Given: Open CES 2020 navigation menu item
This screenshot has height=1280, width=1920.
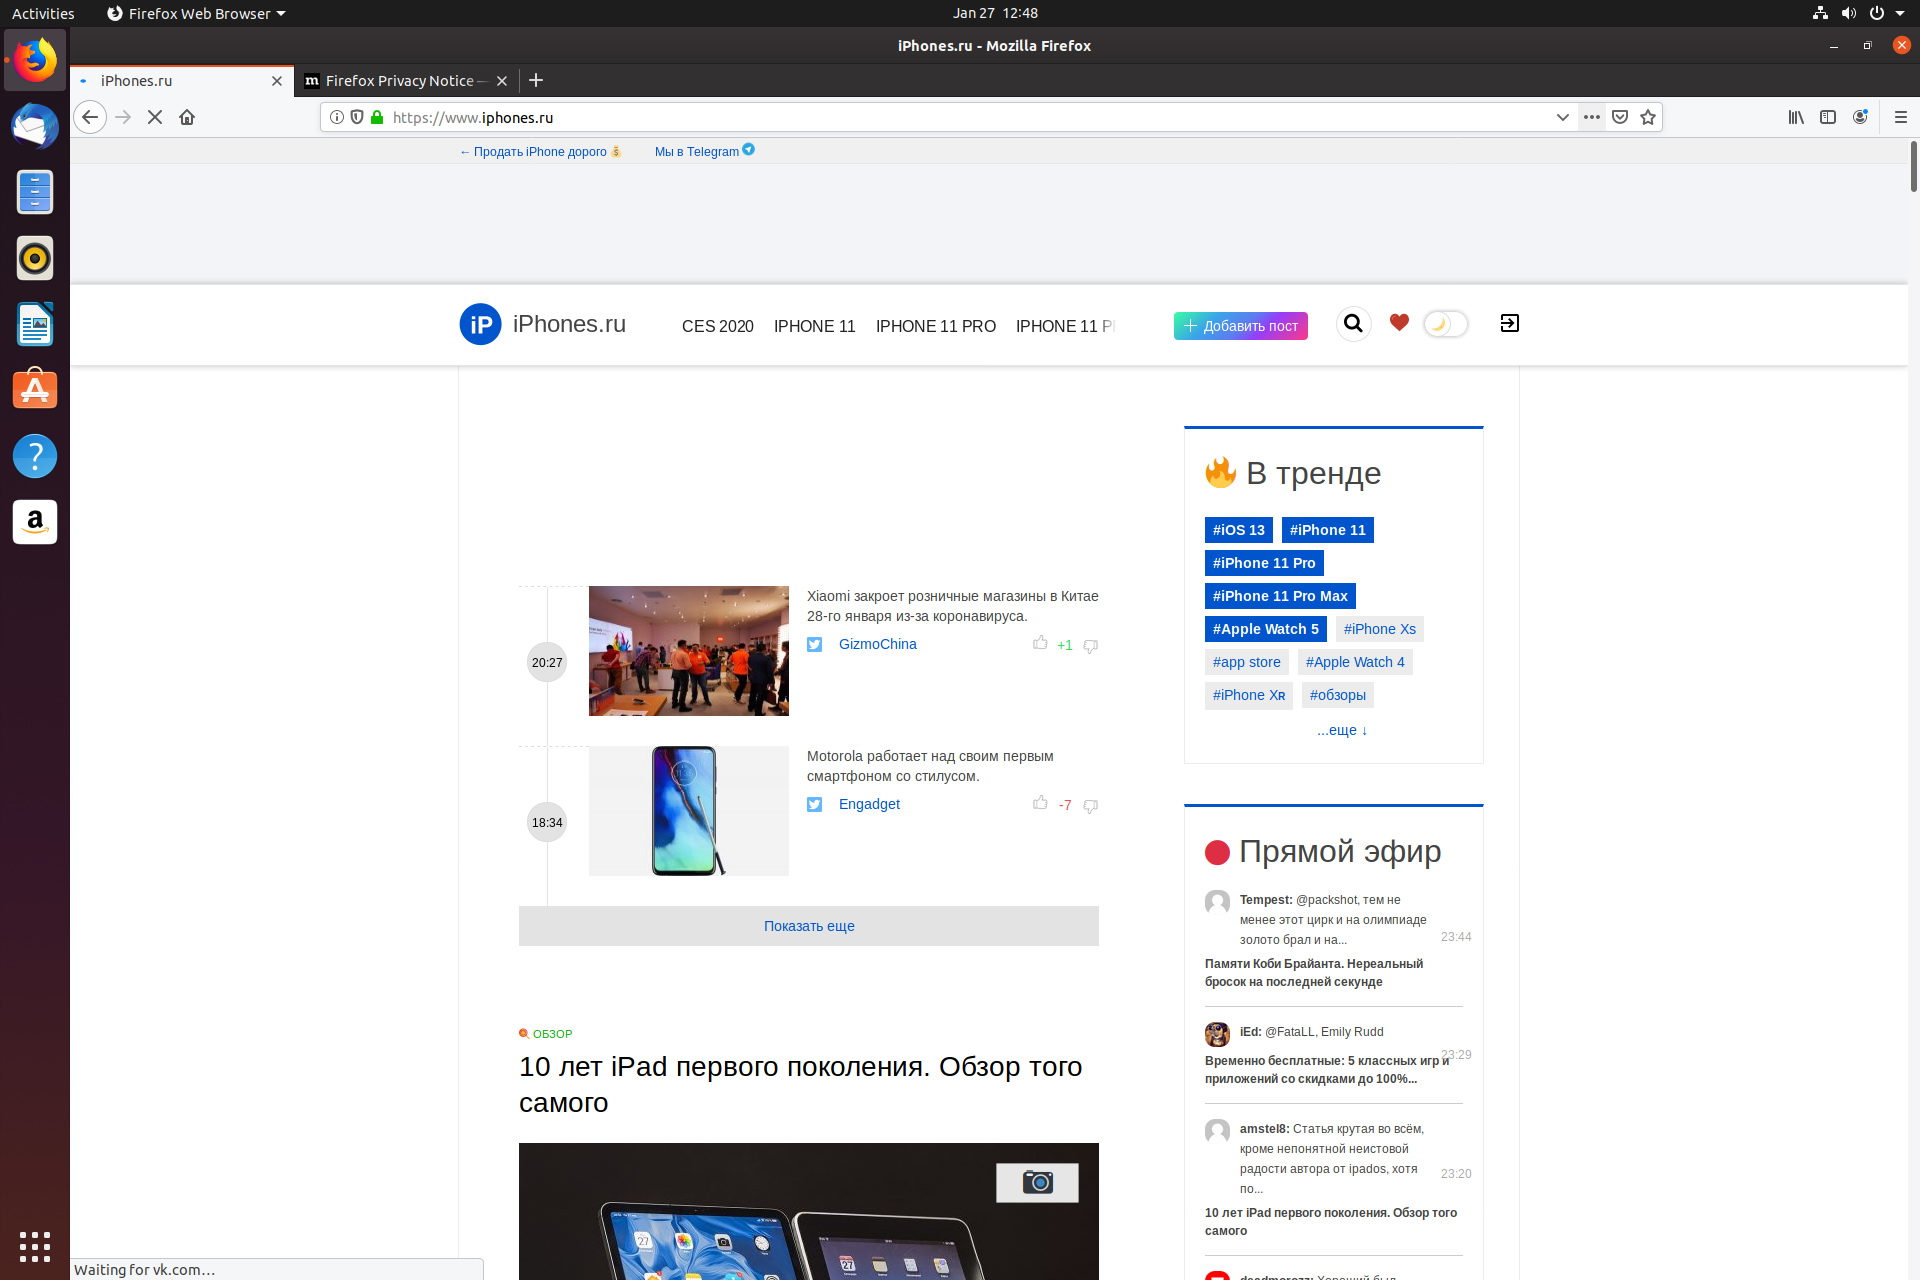Looking at the screenshot, I should click(x=717, y=326).
